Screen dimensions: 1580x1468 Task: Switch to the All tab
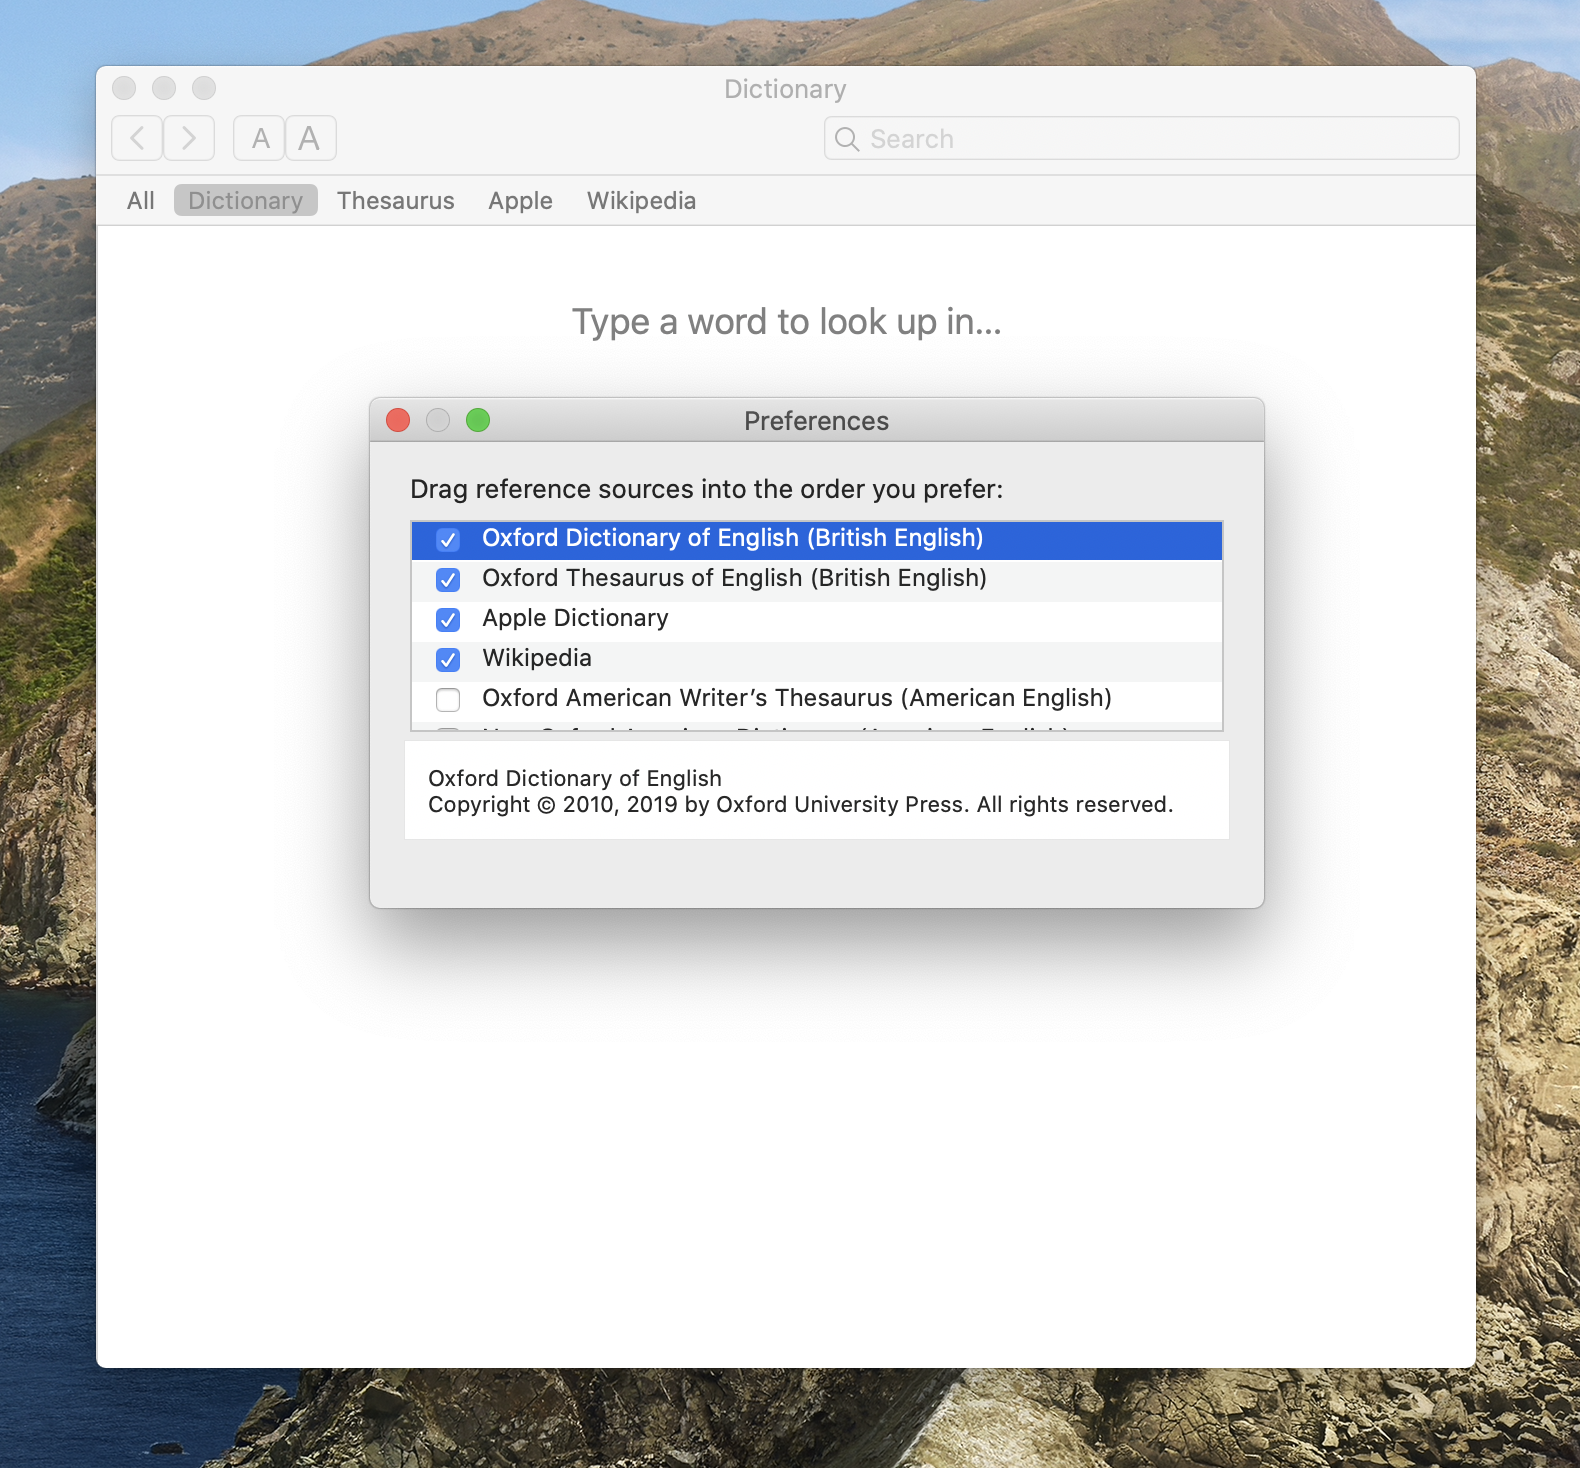click(x=141, y=201)
